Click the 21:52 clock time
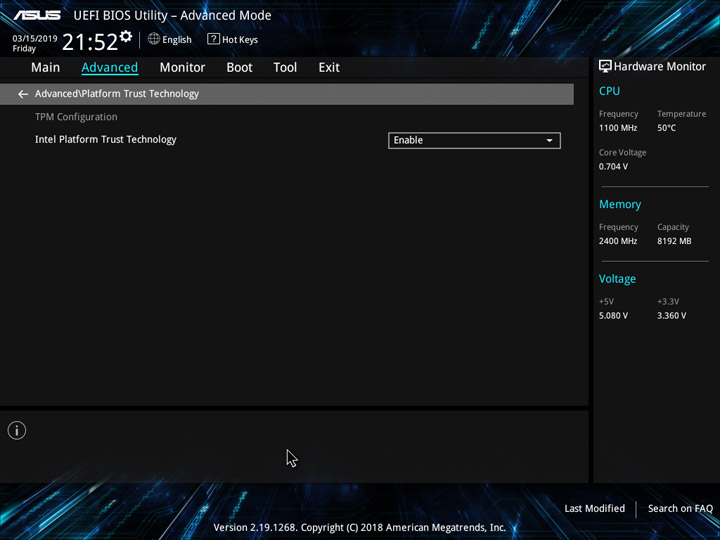Viewport: 720px width, 540px height. 90,42
